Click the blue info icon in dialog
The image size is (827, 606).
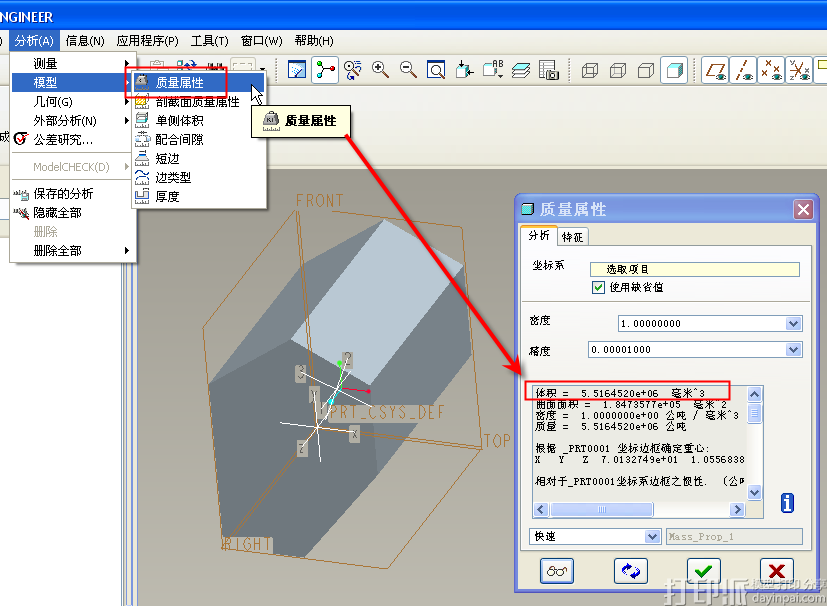(787, 503)
